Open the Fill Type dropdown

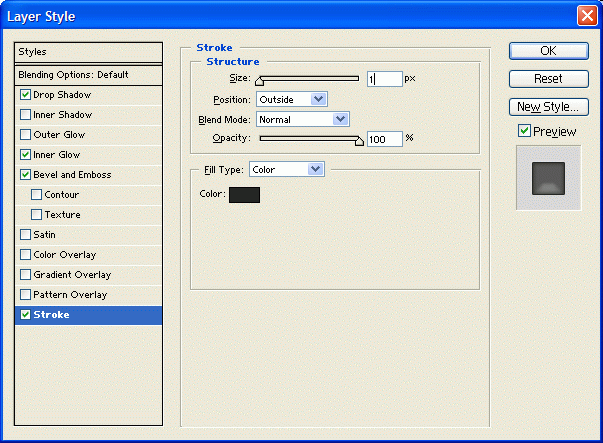[x=287, y=170]
